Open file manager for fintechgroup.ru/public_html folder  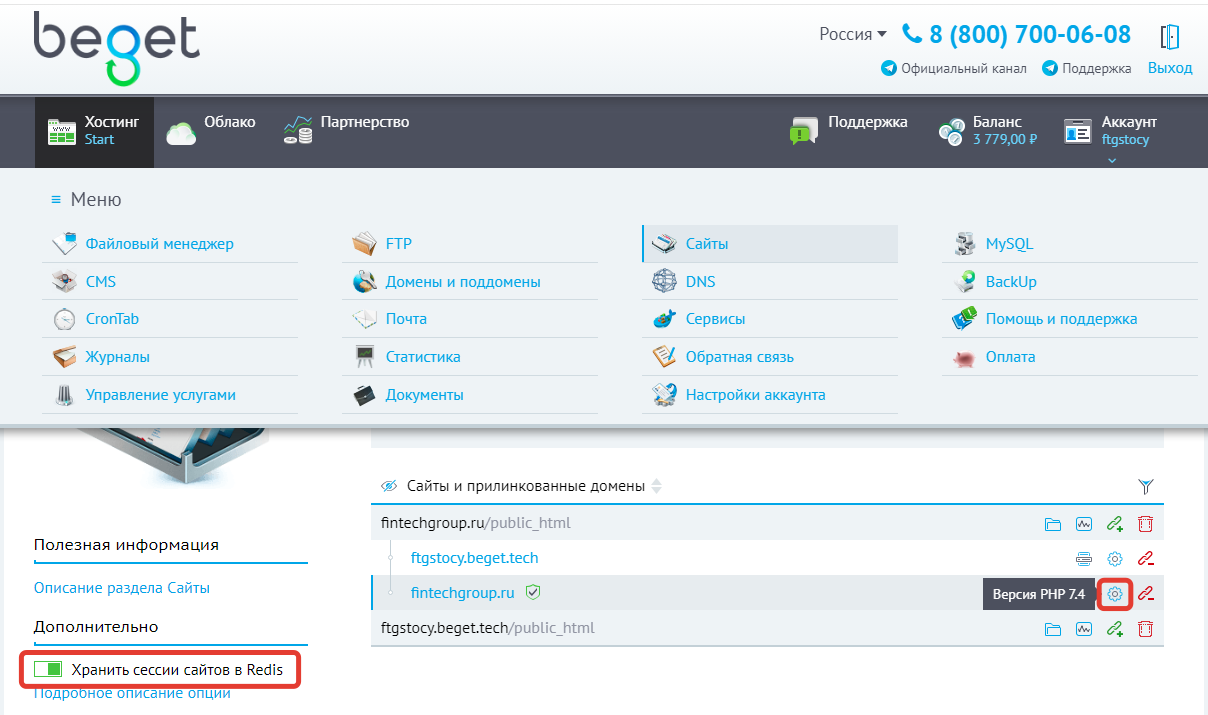(1052, 524)
